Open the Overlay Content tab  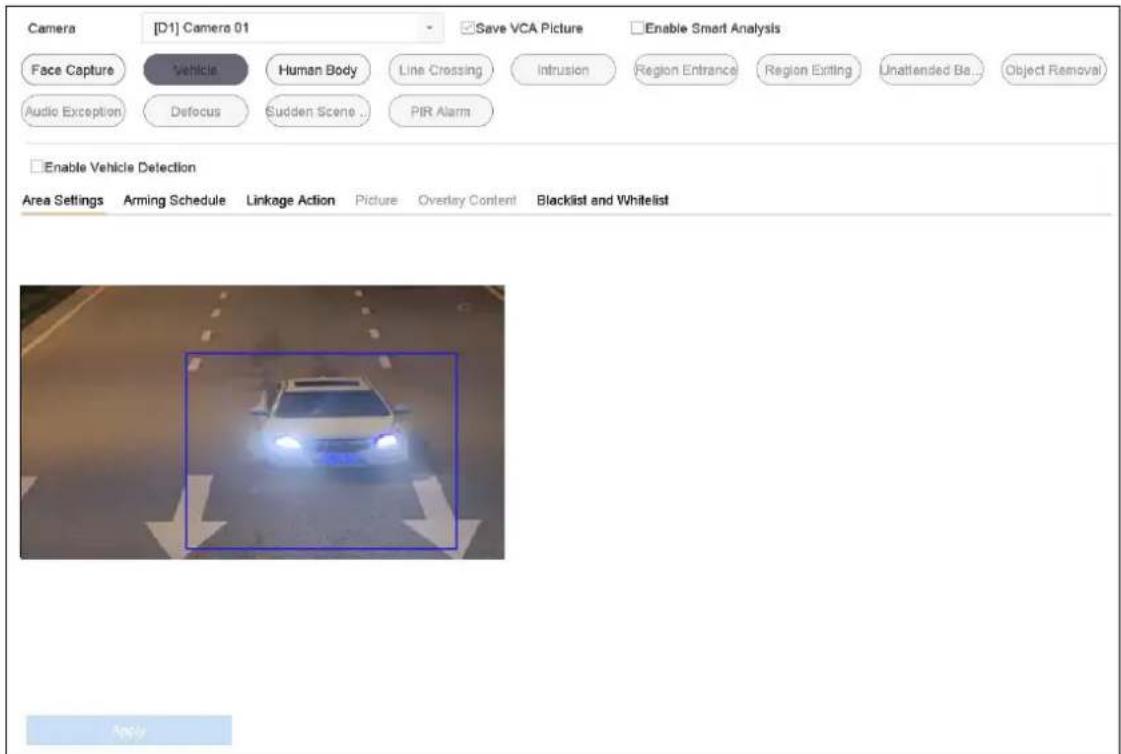[x=467, y=201]
